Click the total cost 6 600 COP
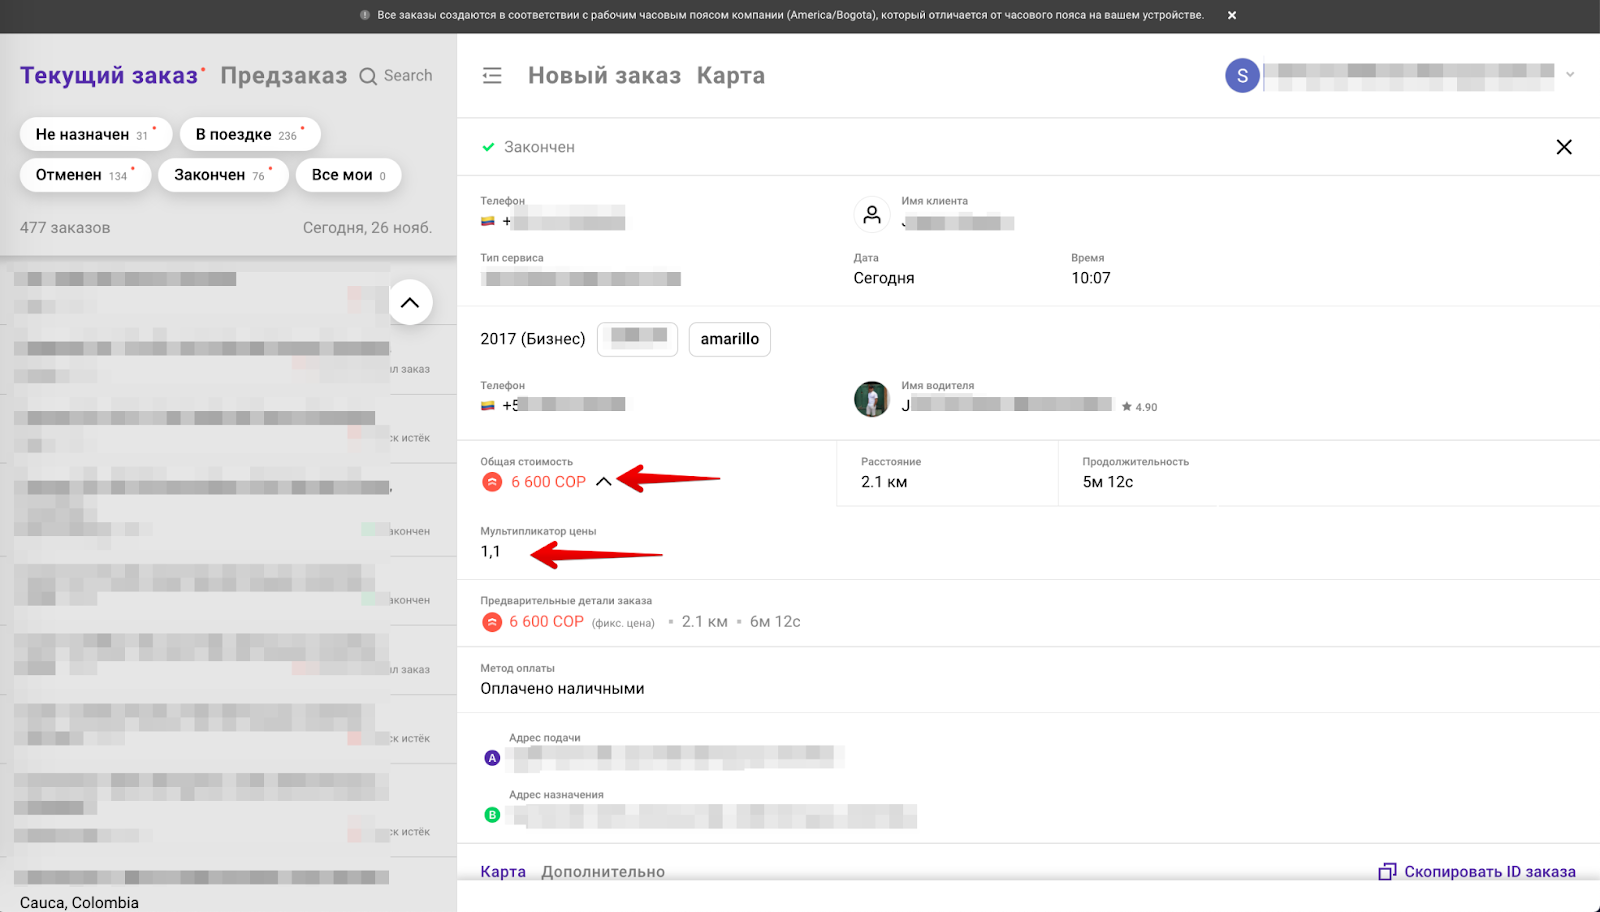The width and height of the screenshot is (1600, 912). point(548,482)
